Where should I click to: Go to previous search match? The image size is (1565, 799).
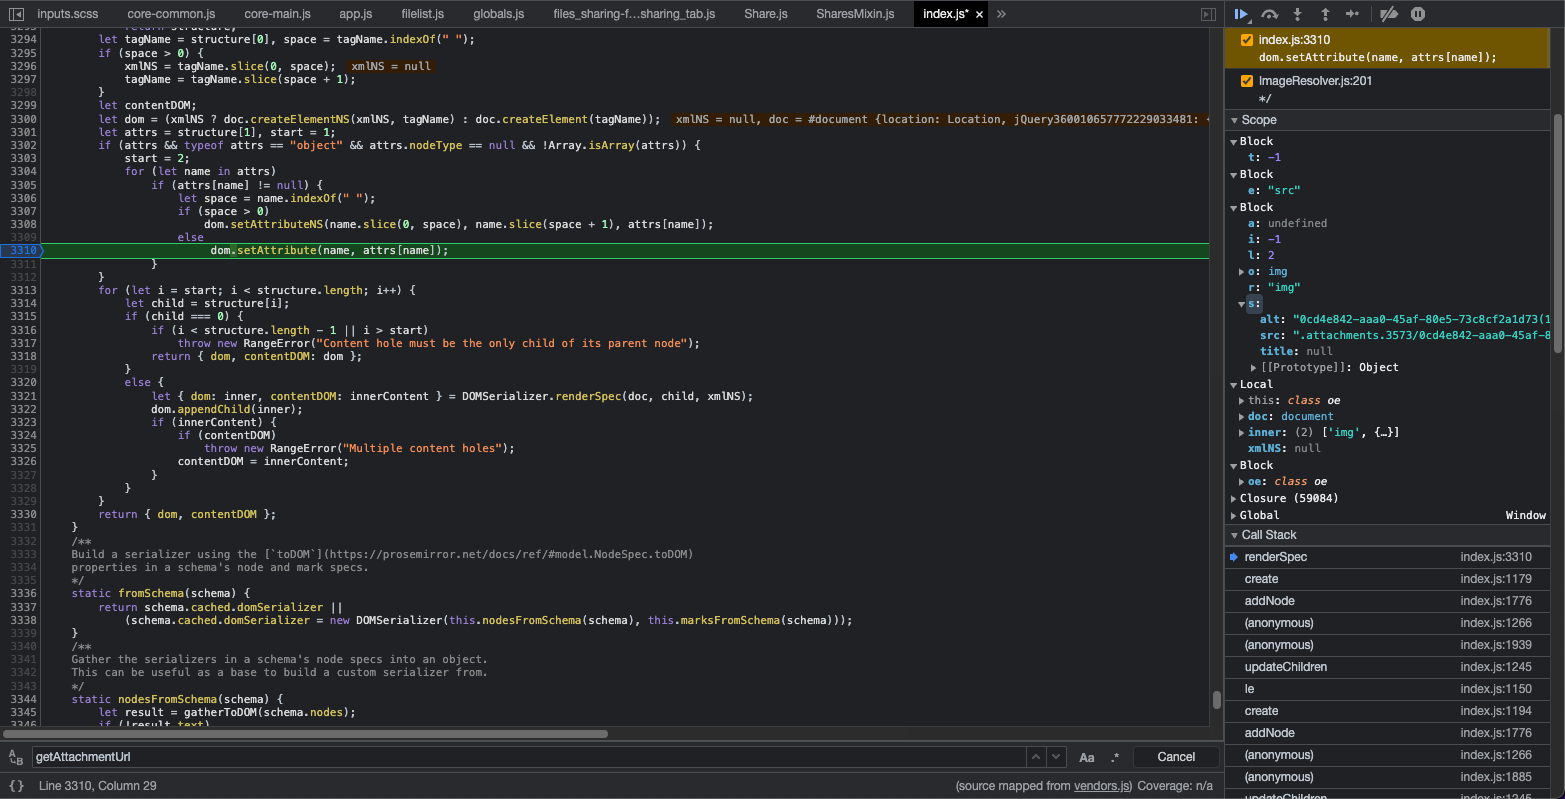tap(1037, 757)
